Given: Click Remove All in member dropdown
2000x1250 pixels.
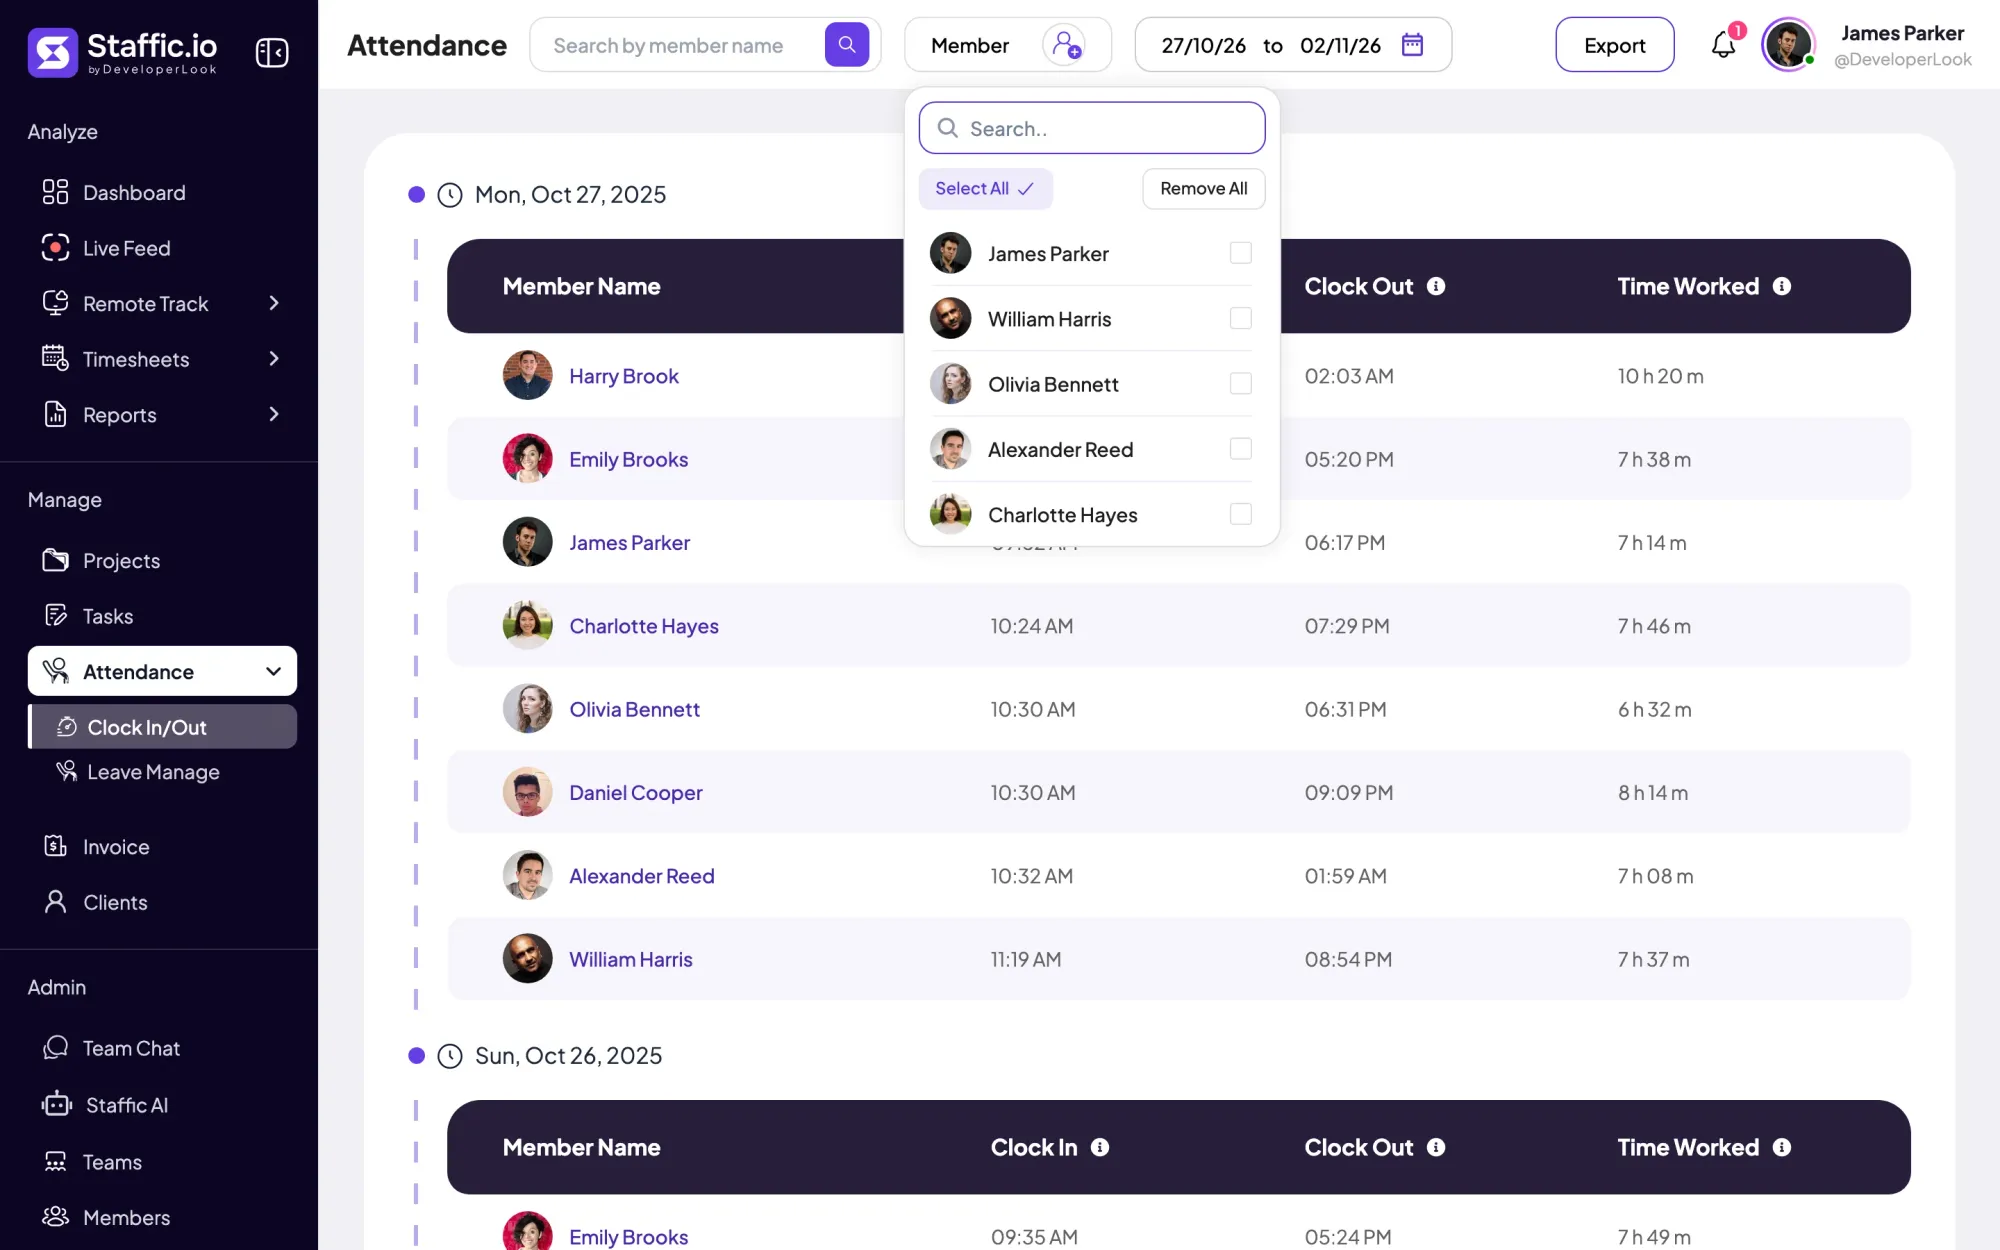Looking at the screenshot, I should tap(1203, 188).
